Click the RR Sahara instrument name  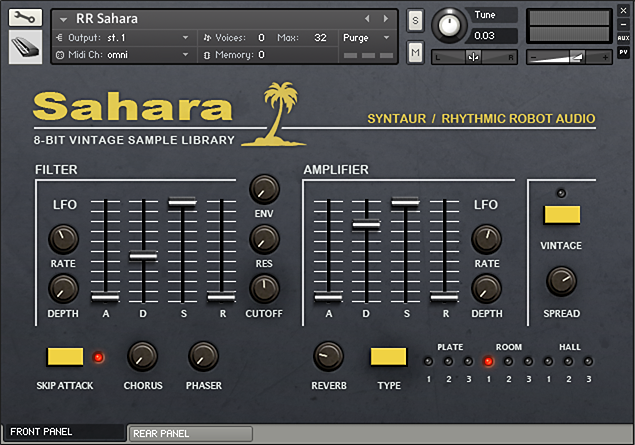(107, 19)
